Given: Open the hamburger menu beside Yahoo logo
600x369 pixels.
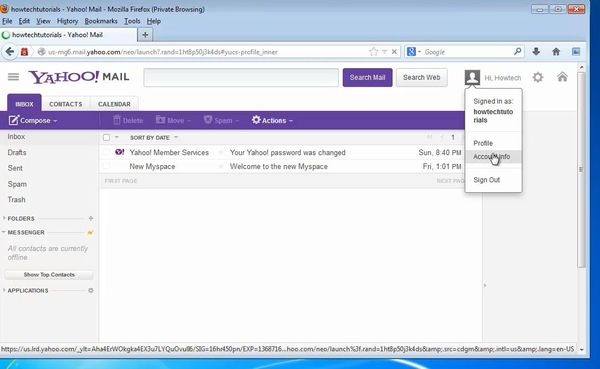Looking at the screenshot, I should tap(13, 77).
